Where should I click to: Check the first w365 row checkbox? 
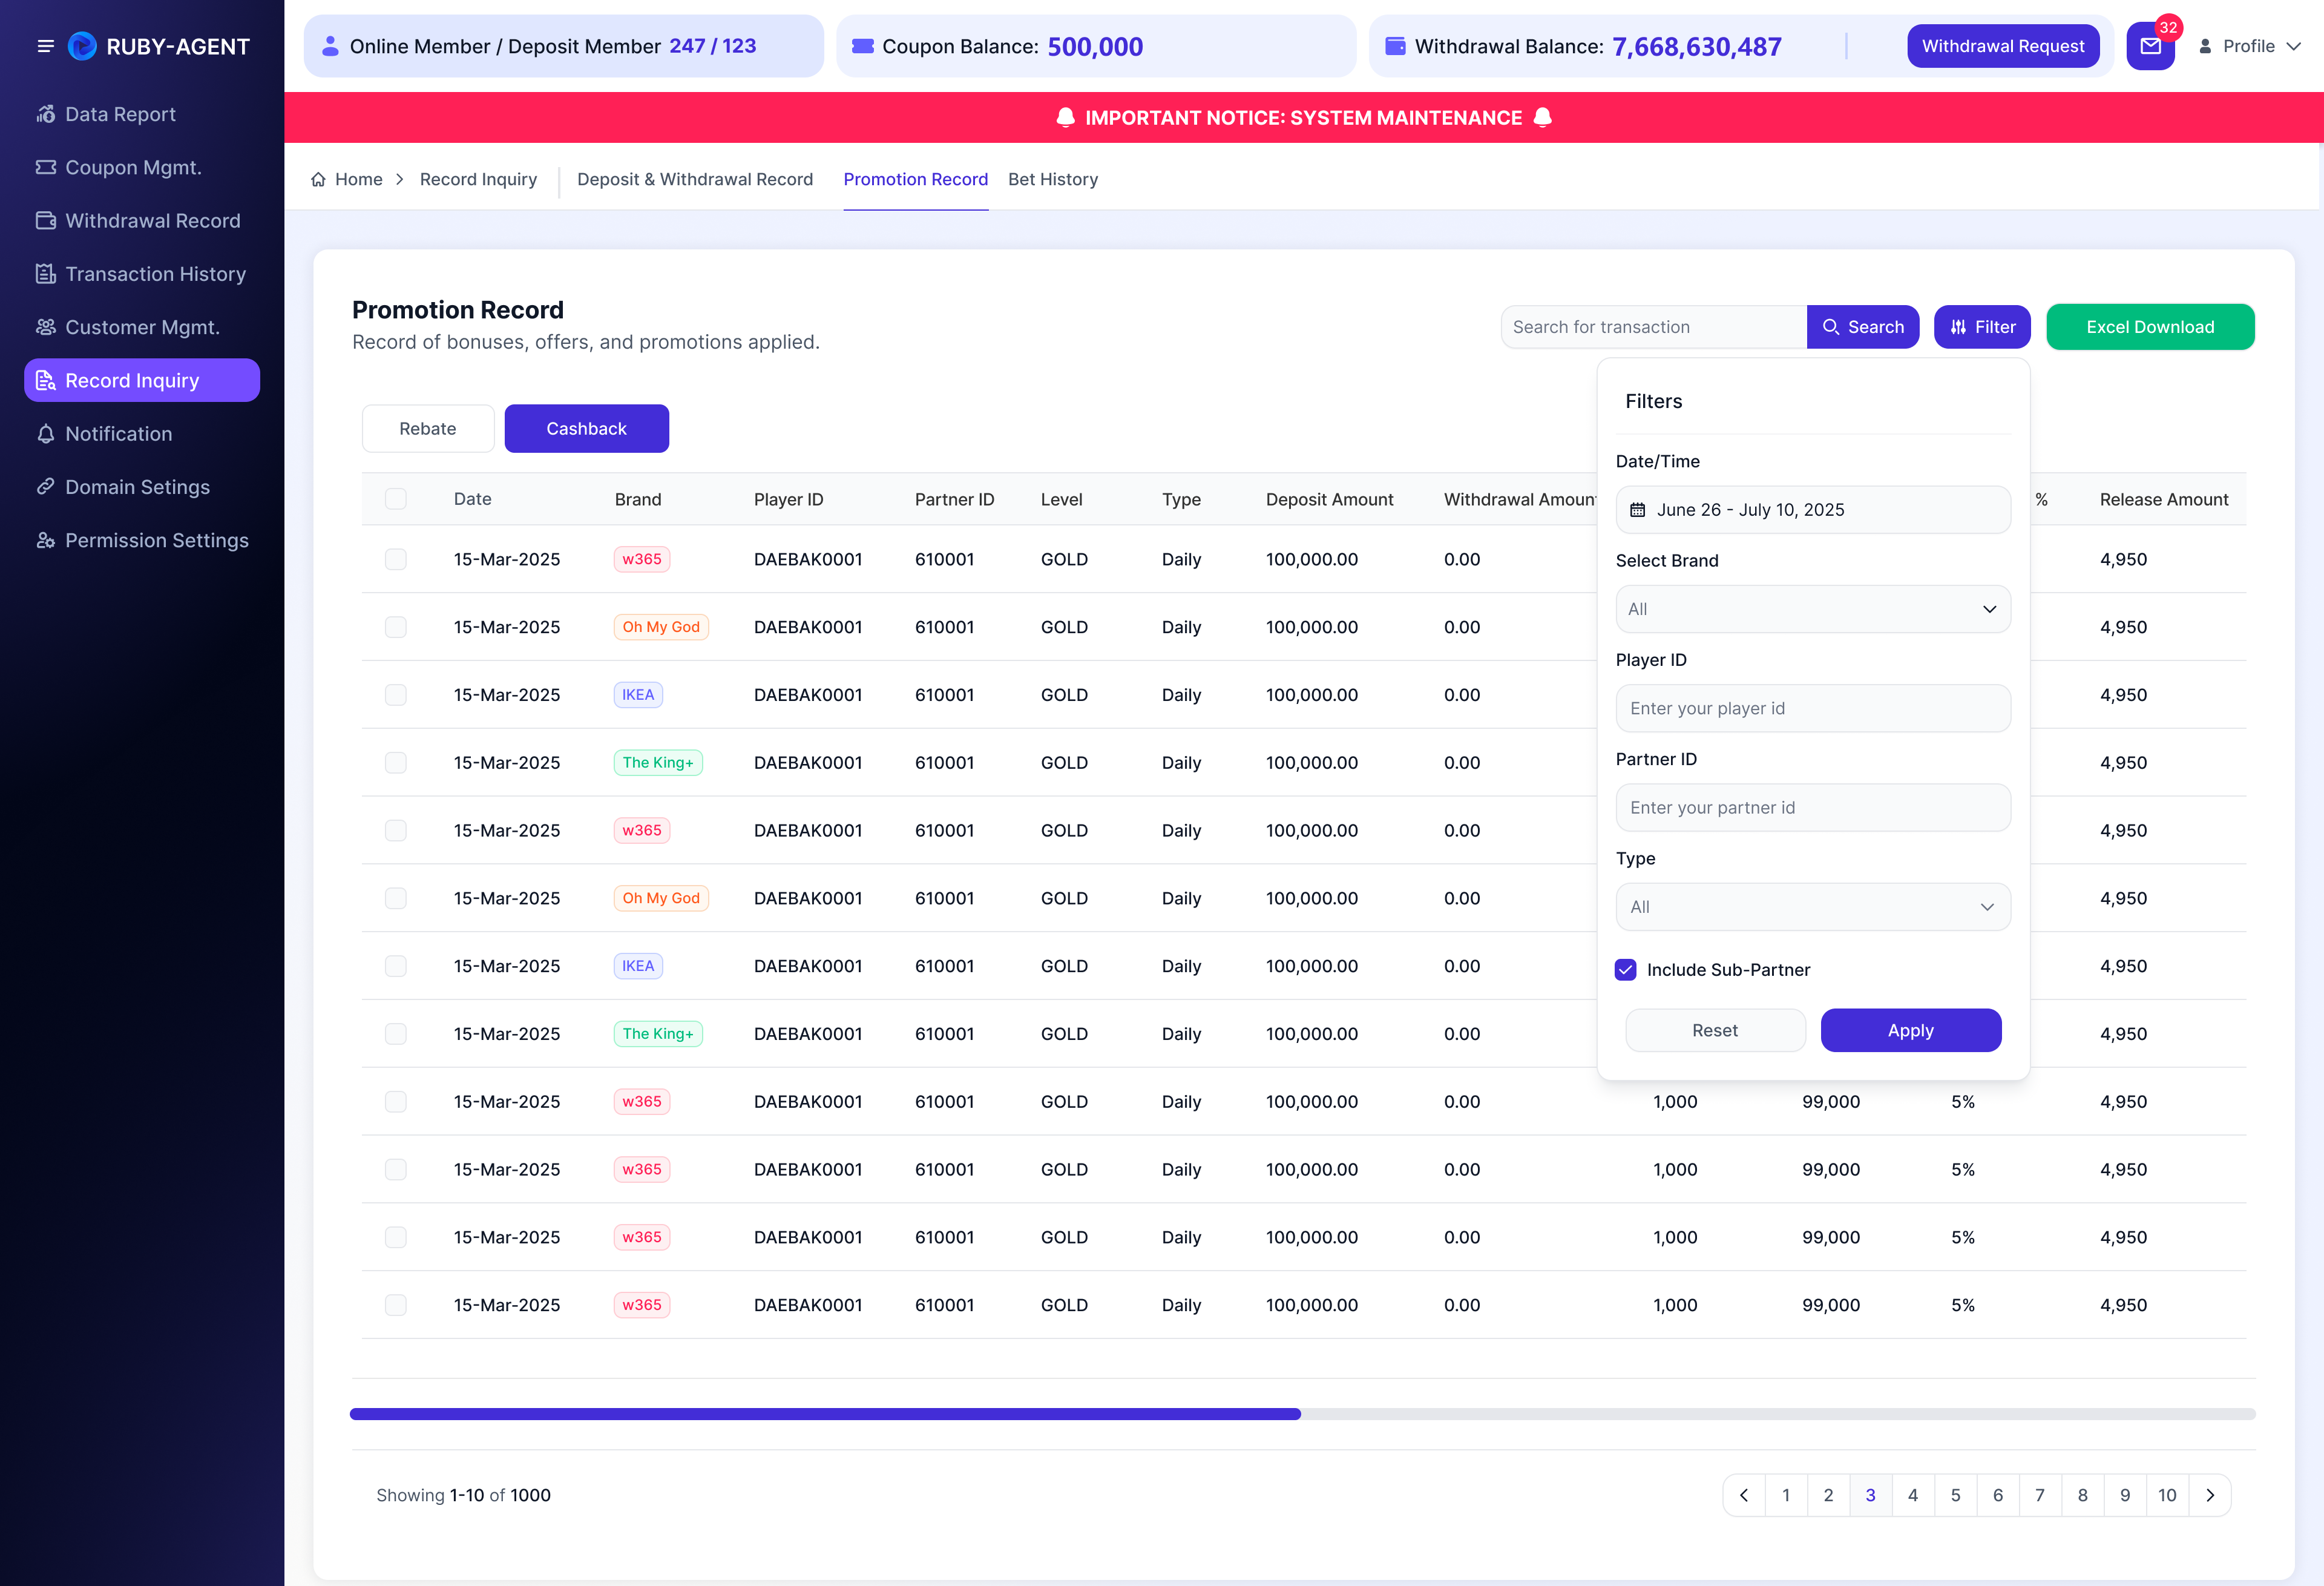coord(396,559)
